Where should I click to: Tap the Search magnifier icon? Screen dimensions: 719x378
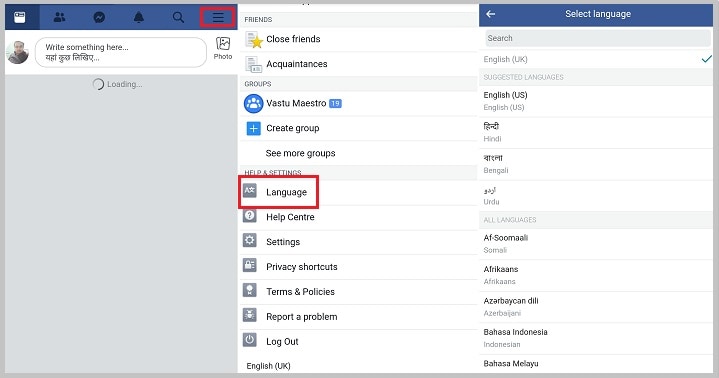point(178,17)
